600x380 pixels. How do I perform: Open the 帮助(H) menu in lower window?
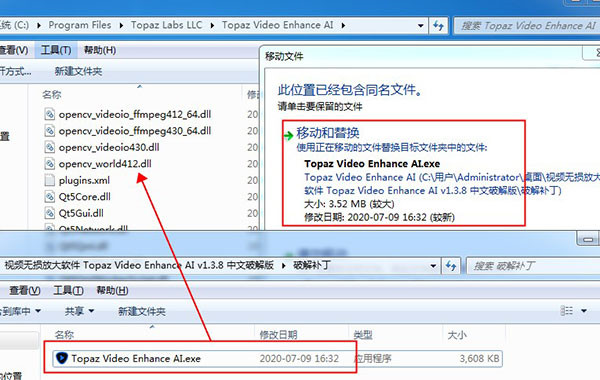point(112,290)
